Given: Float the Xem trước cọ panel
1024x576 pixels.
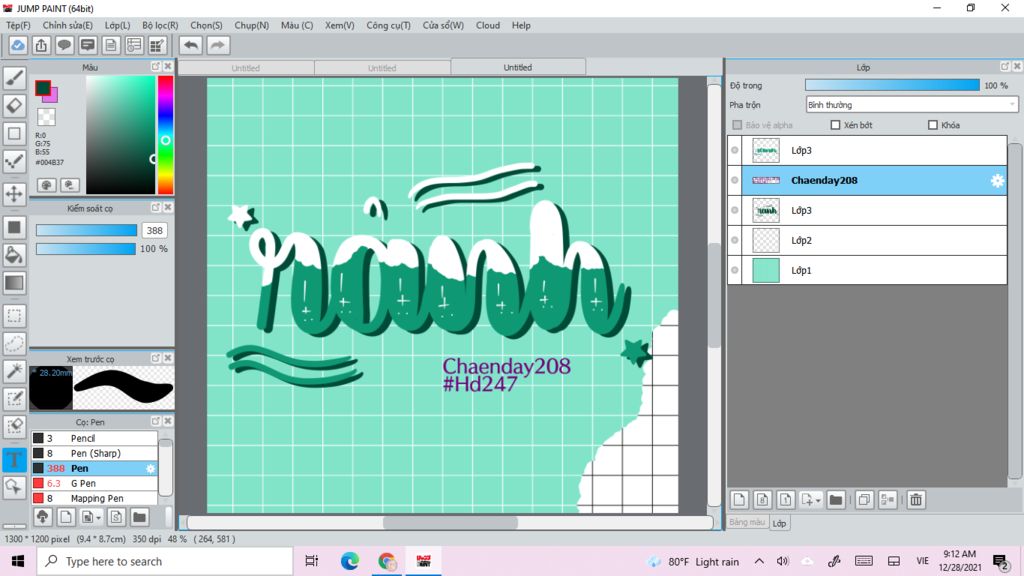Looking at the screenshot, I should tap(155, 359).
